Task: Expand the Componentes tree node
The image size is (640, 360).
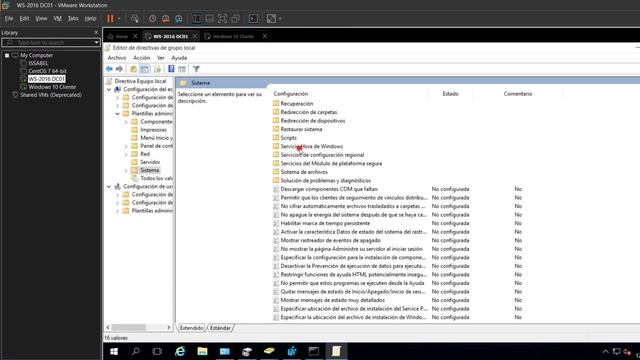Action: coord(126,122)
